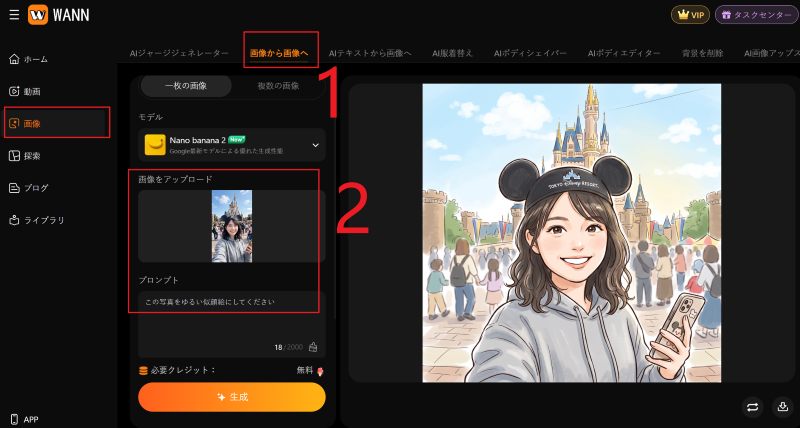Expand the Nano banana 2 model dropdown
Image resolution: width=800 pixels, height=428 pixels.
pos(232,145)
